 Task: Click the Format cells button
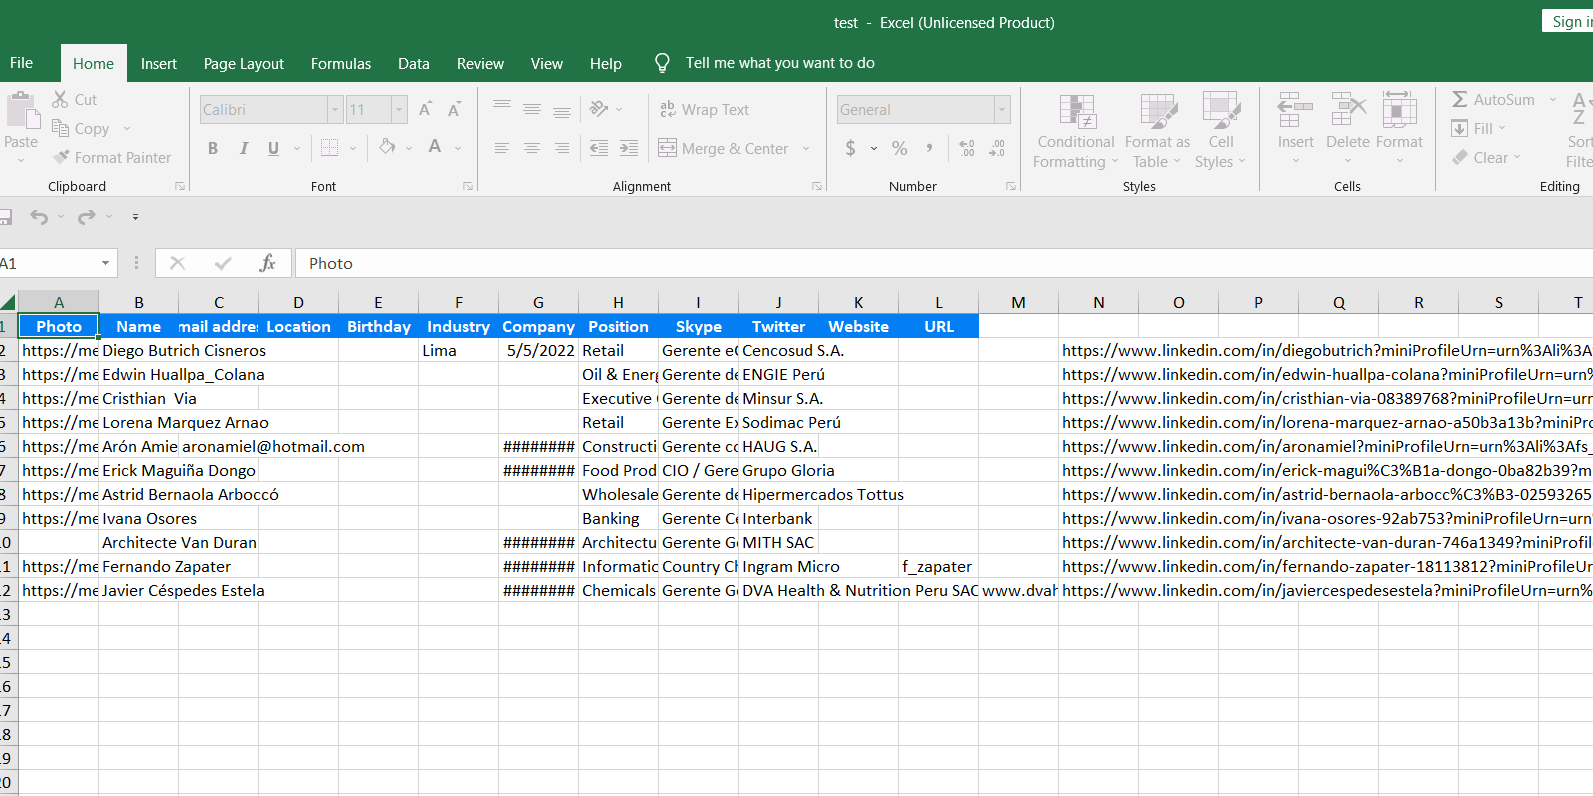[x=1399, y=128]
